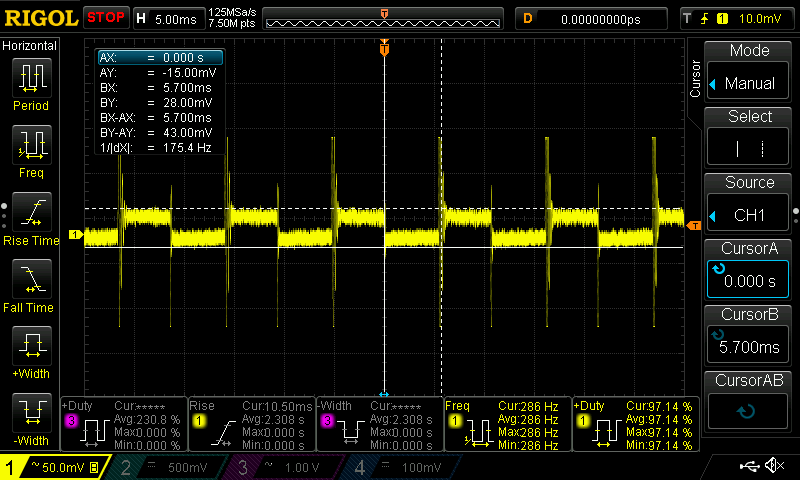Click the 1/|dX| = 175.4 Hz readout

click(156, 148)
